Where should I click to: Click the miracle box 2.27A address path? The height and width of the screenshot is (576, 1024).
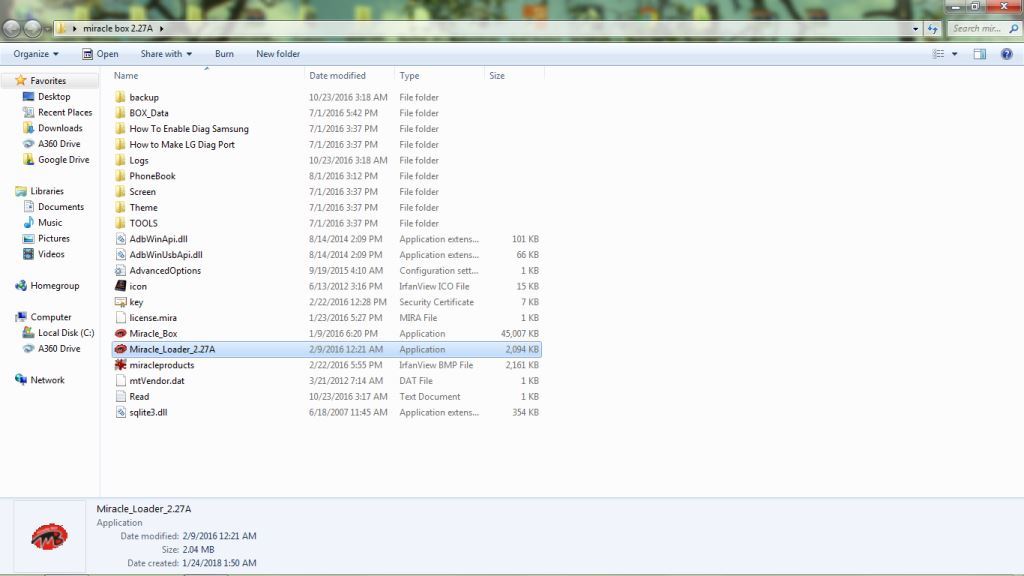(x=118, y=29)
